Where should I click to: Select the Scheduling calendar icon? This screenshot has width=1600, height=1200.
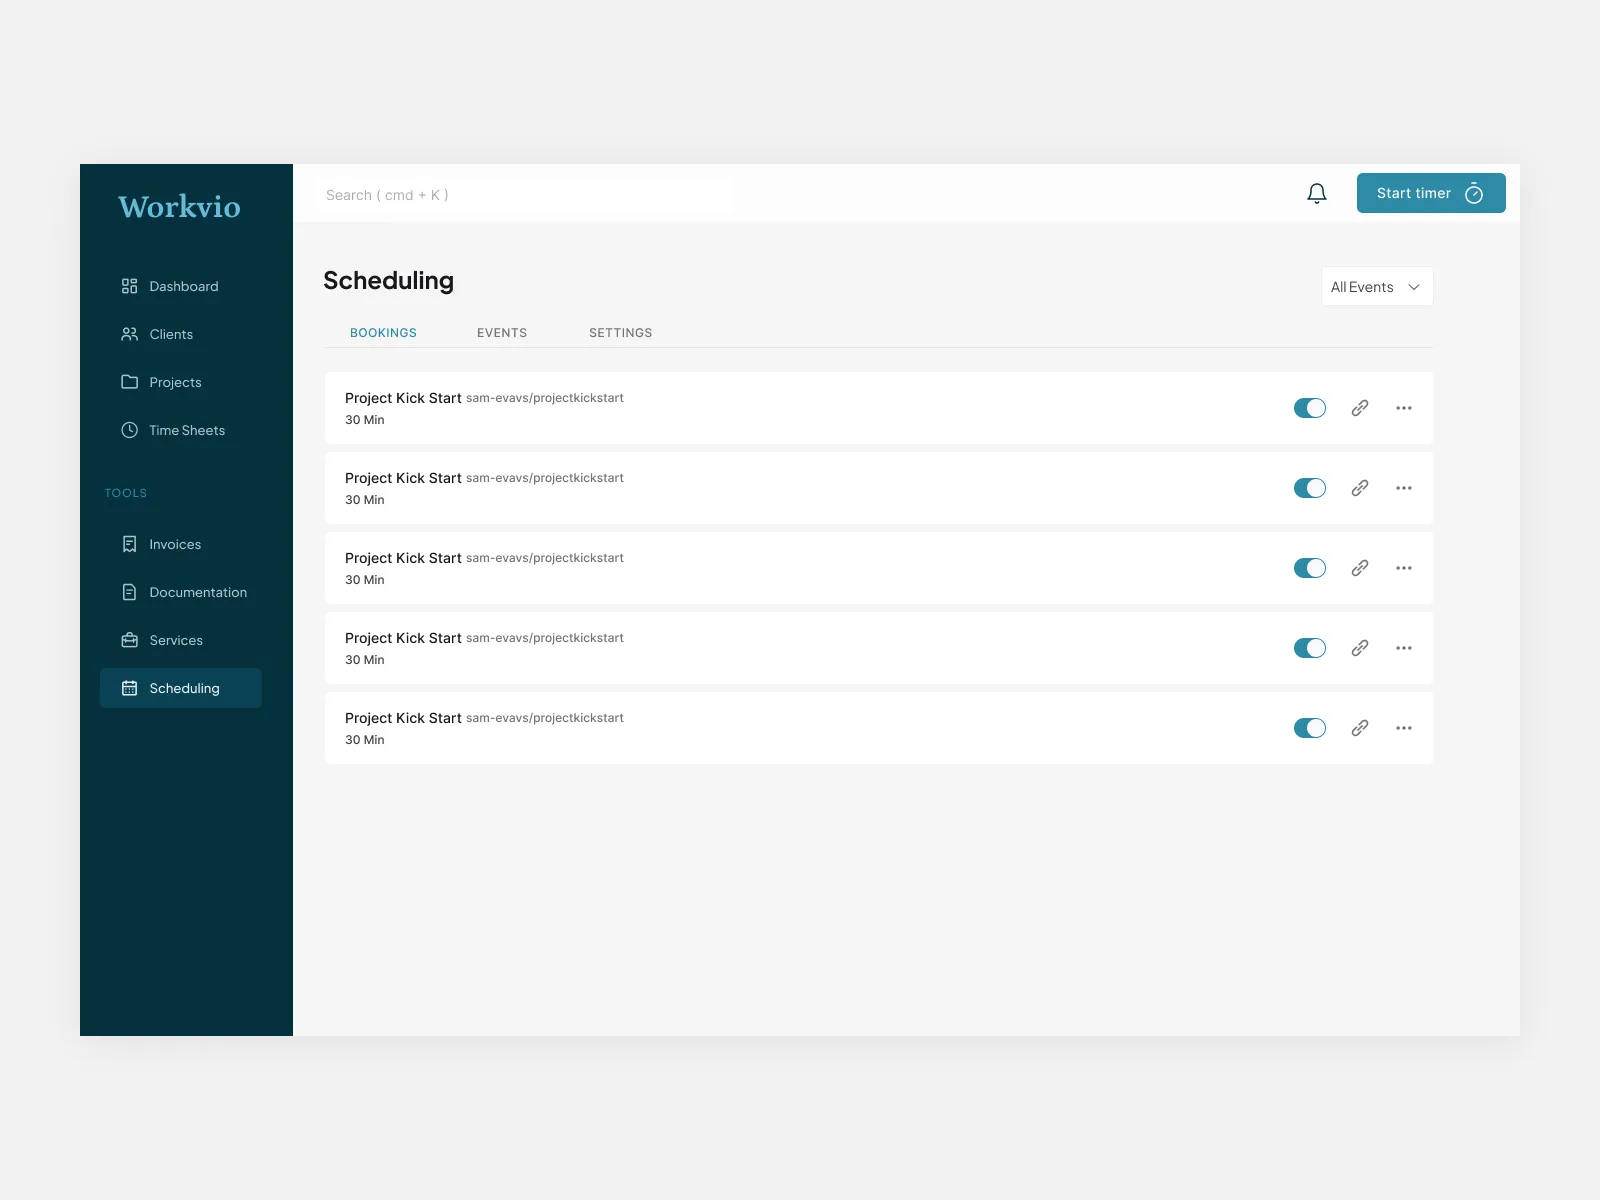click(129, 688)
